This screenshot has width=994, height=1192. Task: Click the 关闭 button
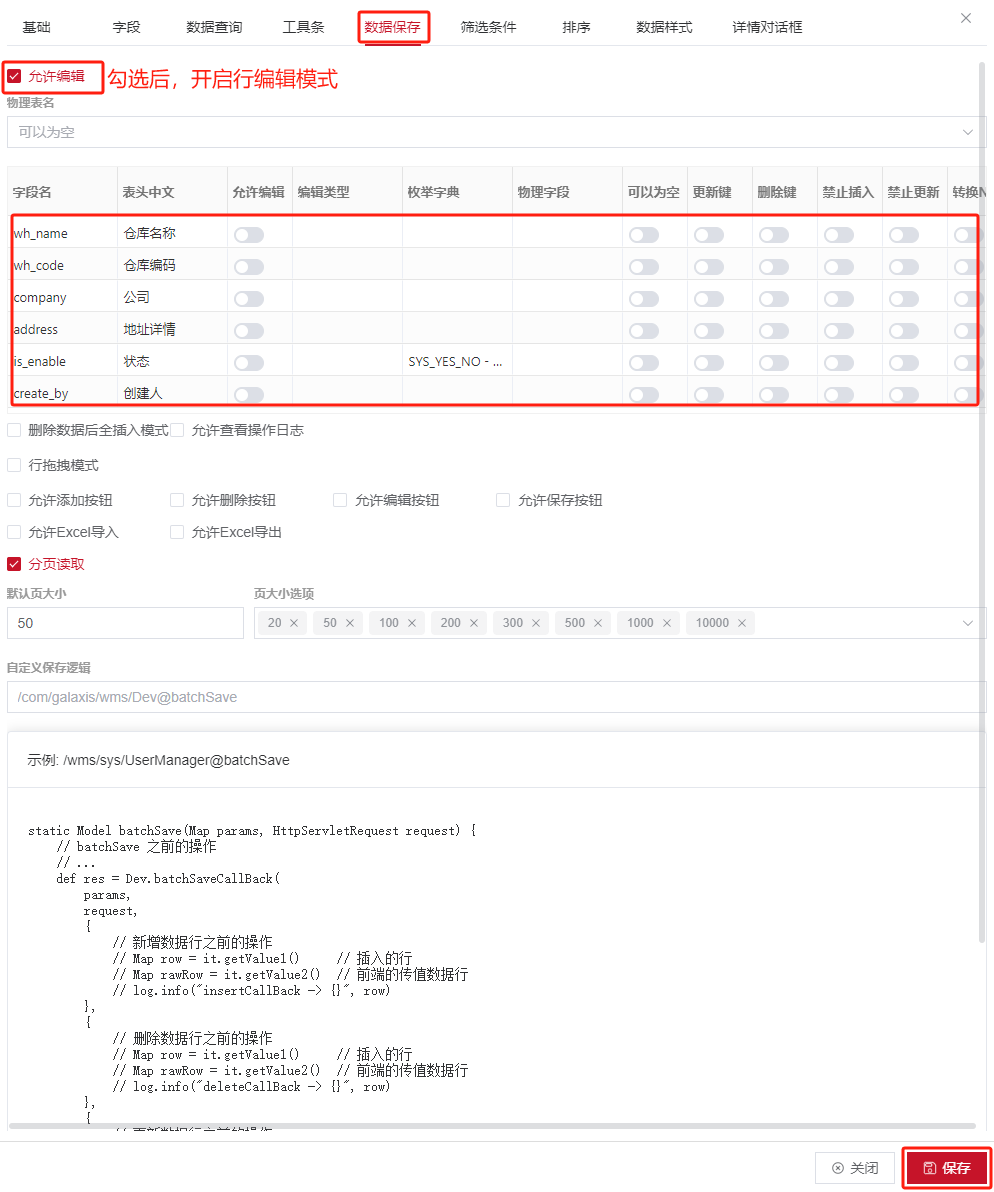click(x=855, y=1168)
